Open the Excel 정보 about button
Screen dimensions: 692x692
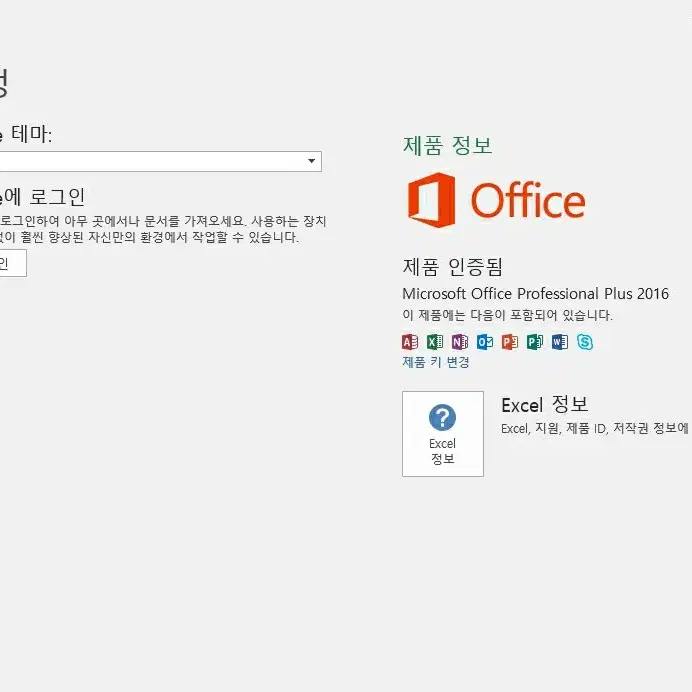pos(443,434)
